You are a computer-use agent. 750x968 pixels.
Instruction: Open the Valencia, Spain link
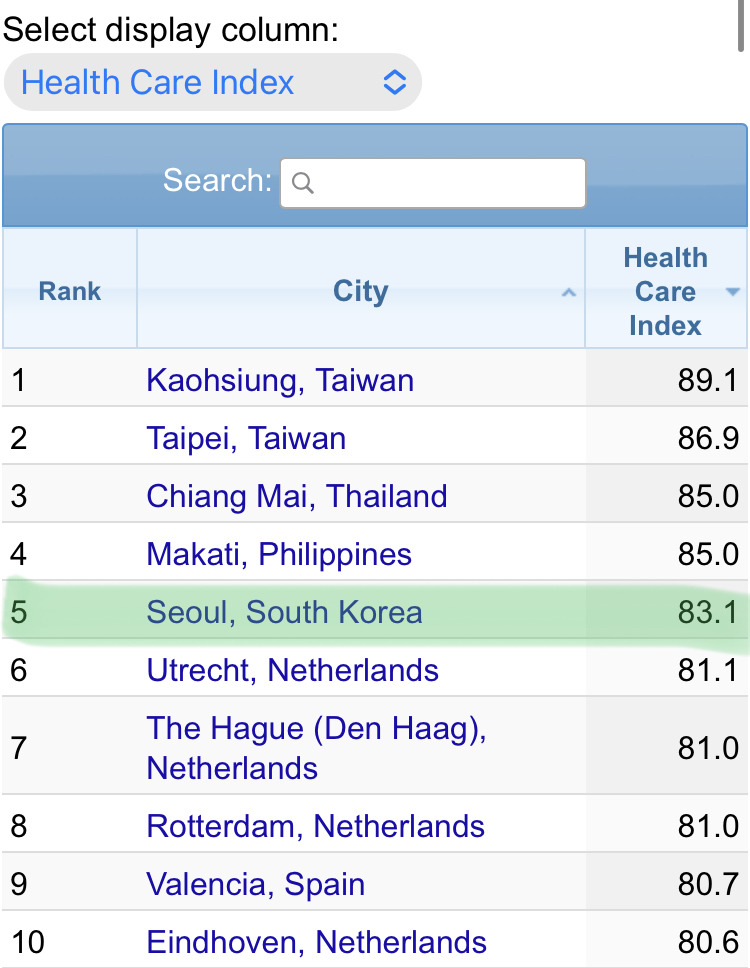pyautogui.click(x=255, y=884)
